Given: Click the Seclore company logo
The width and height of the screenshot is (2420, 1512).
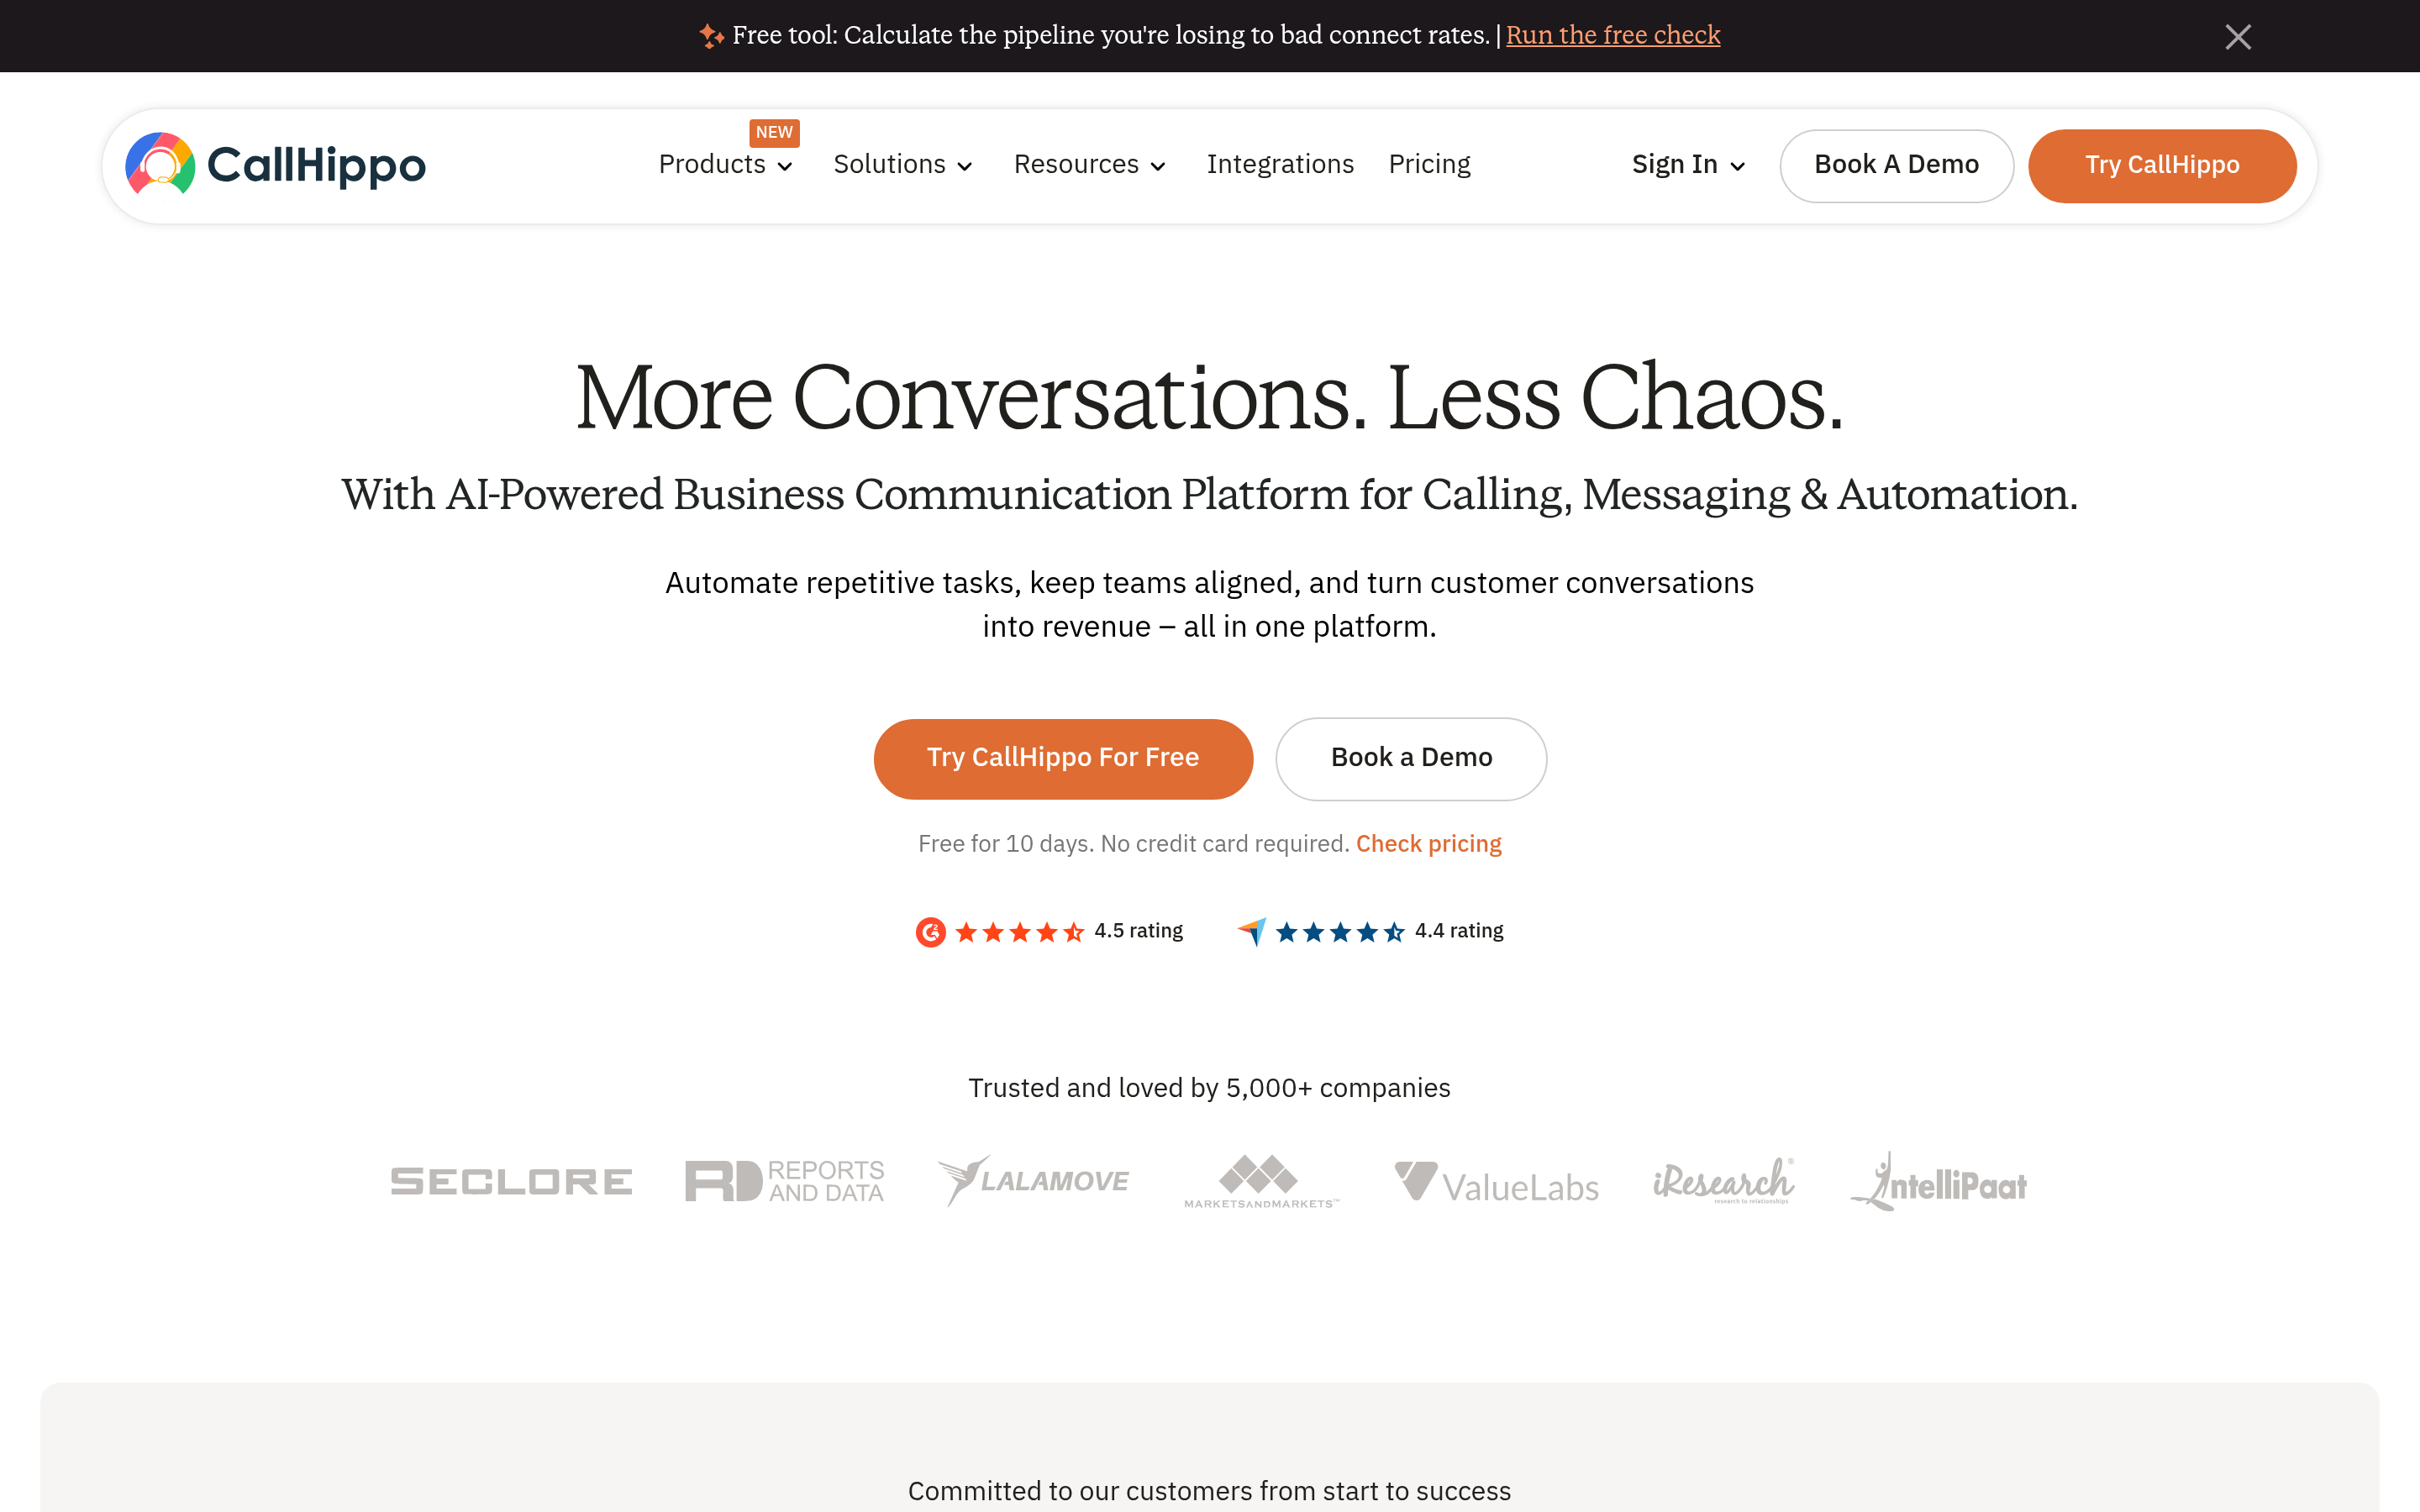Looking at the screenshot, I should pyautogui.click(x=511, y=1181).
